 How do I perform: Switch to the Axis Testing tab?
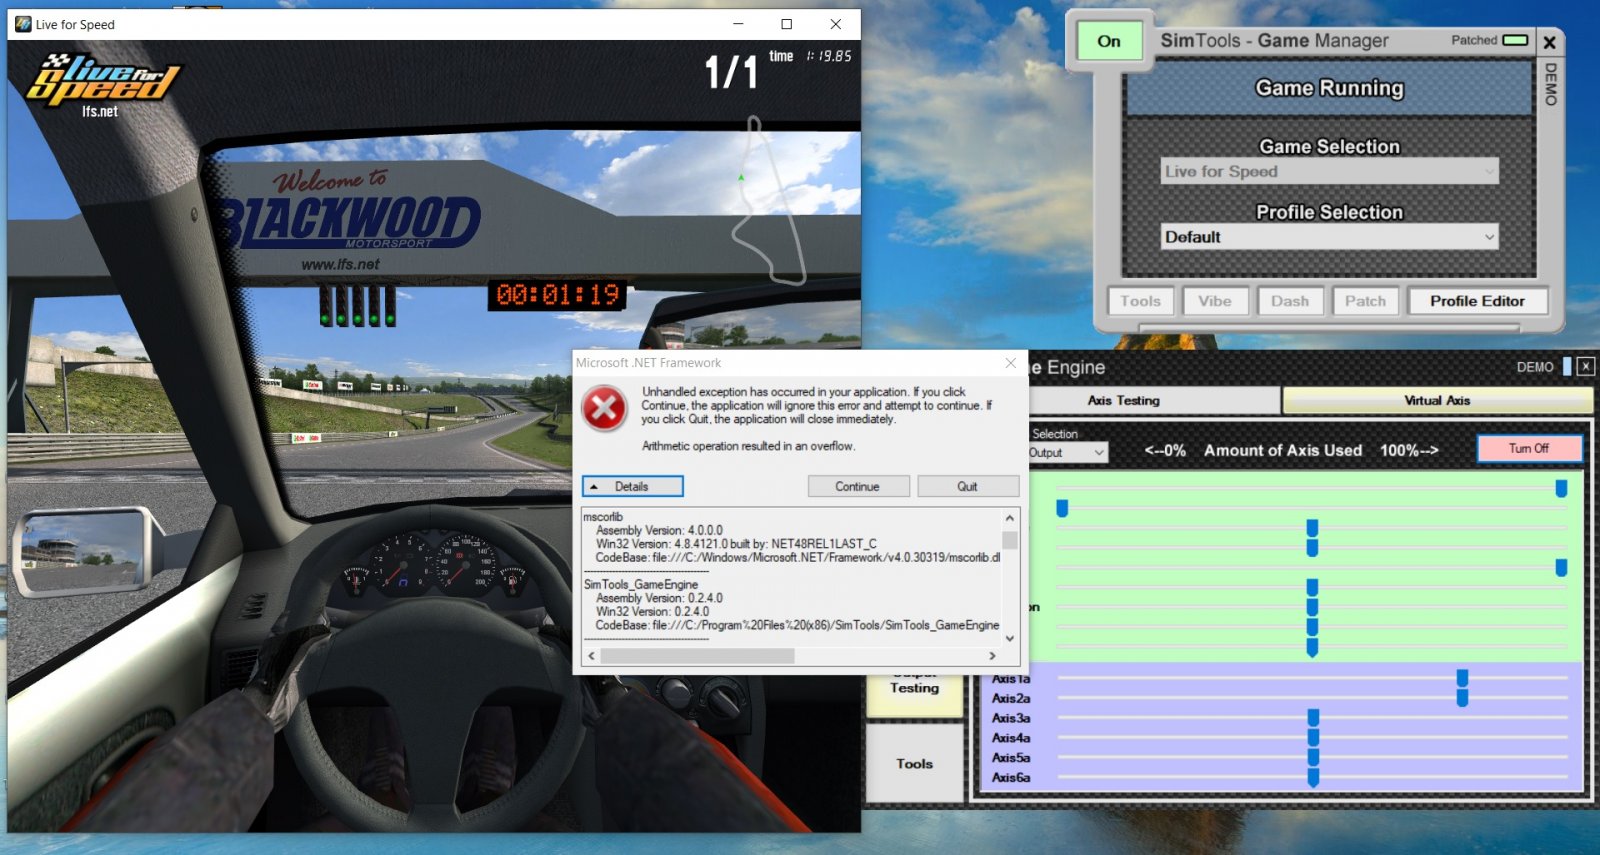click(1124, 400)
